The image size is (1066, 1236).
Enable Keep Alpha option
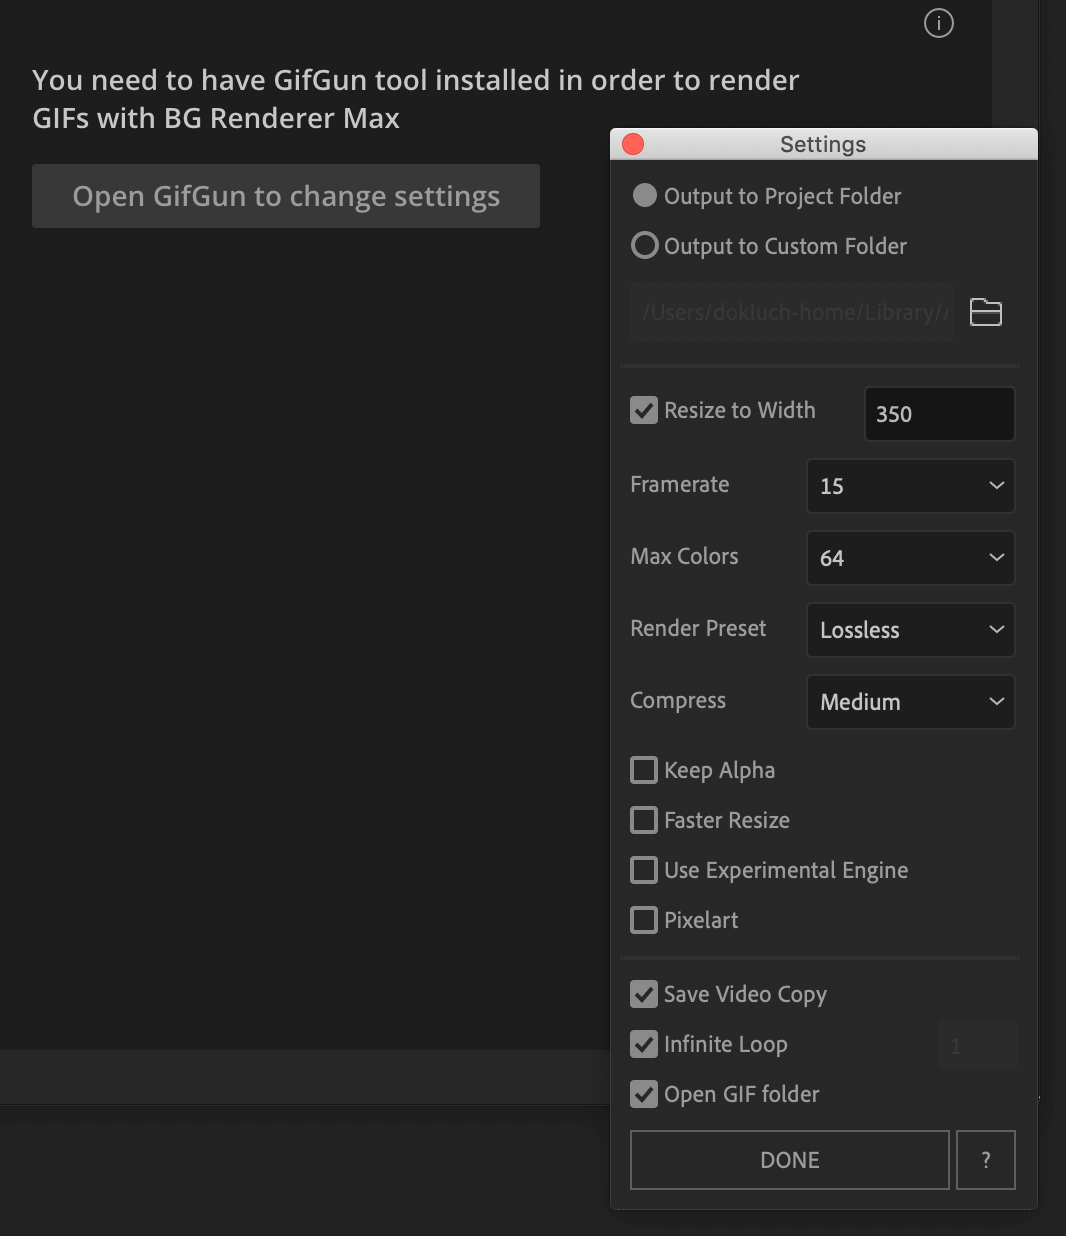pyautogui.click(x=644, y=770)
